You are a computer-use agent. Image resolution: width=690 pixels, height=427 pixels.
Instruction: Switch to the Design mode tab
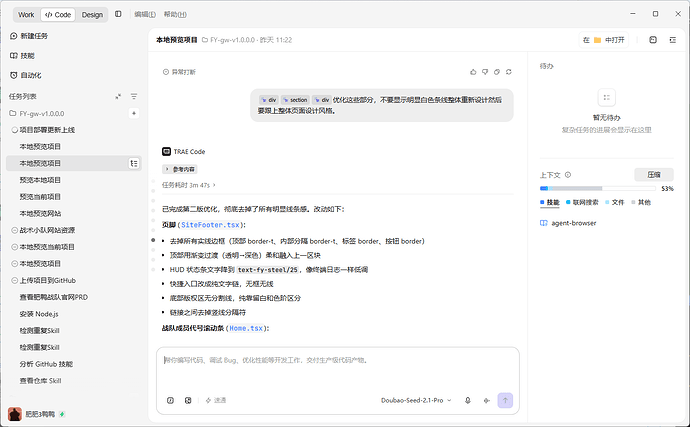click(92, 15)
